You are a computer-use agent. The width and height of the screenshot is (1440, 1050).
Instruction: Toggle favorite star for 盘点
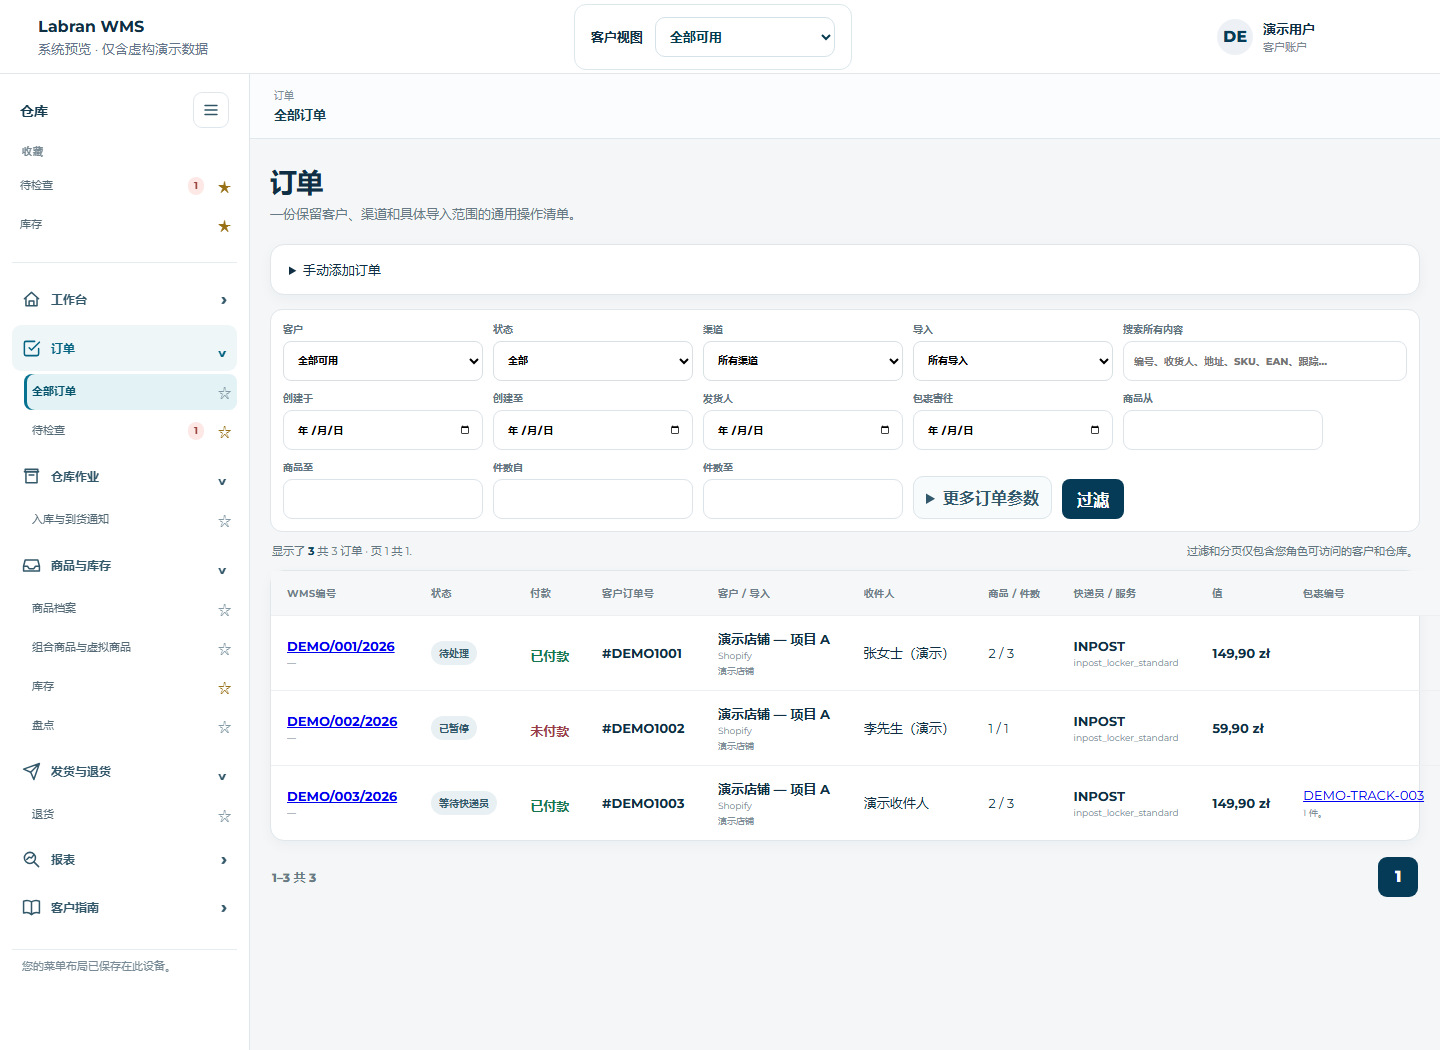(x=225, y=727)
